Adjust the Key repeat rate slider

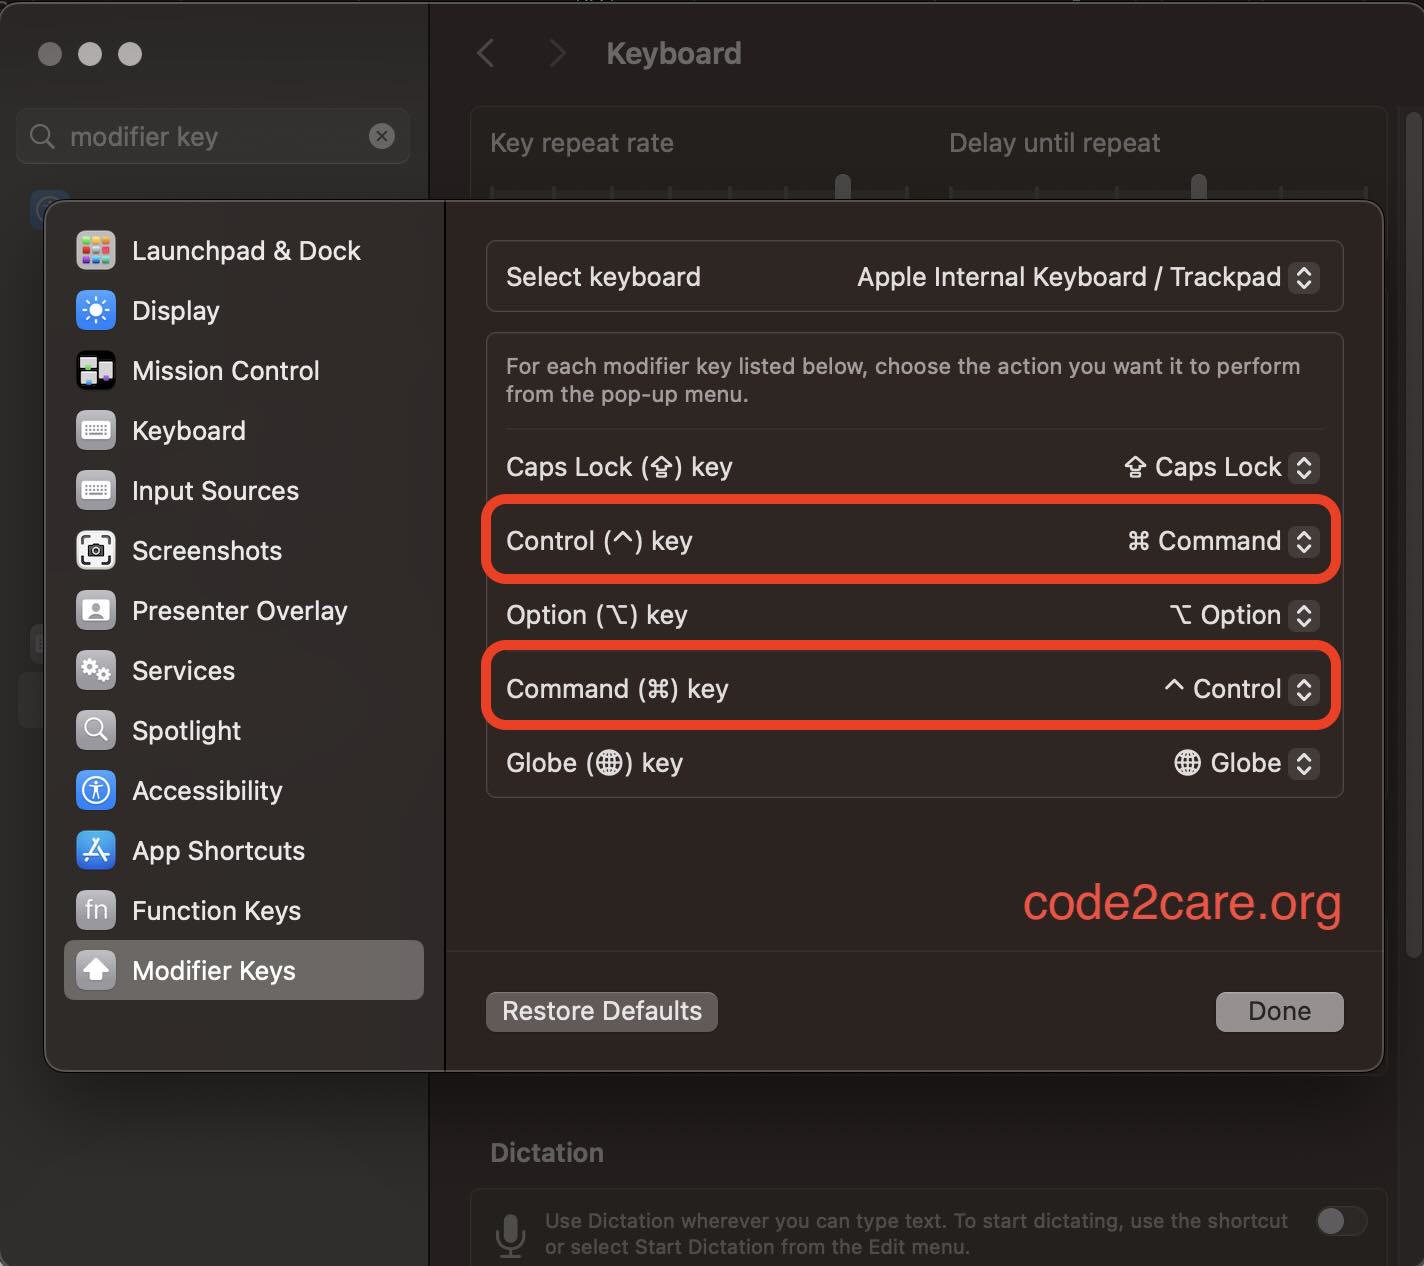841,185
